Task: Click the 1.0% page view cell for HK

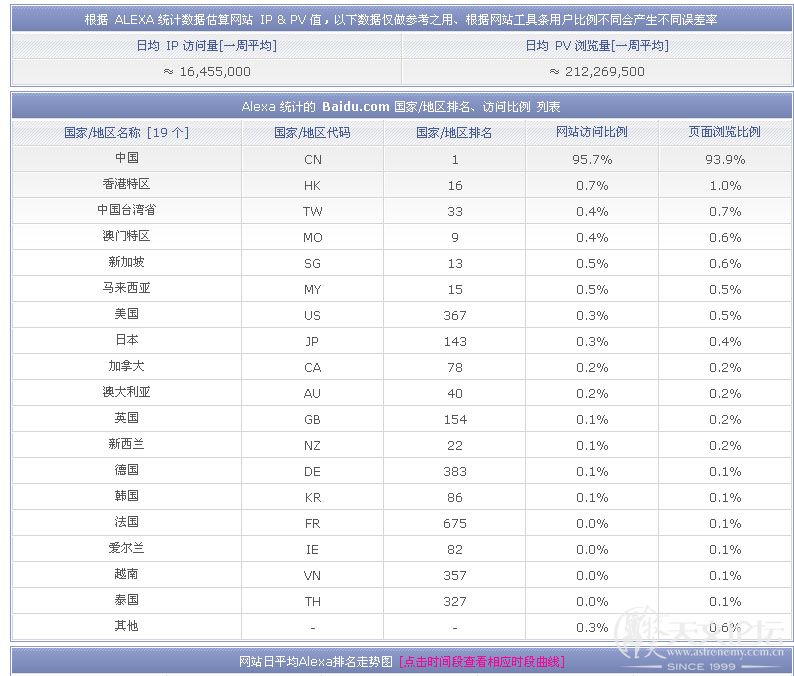Action: tap(725, 186)
